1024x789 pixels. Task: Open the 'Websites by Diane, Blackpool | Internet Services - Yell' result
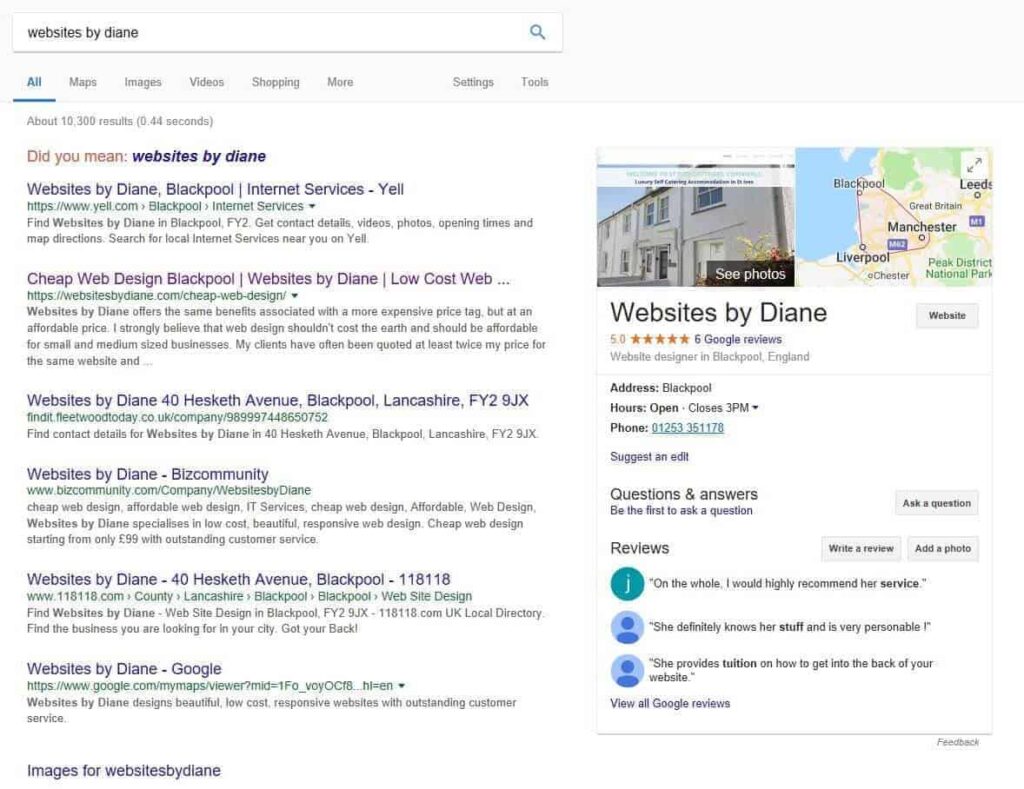coord(216,189)
